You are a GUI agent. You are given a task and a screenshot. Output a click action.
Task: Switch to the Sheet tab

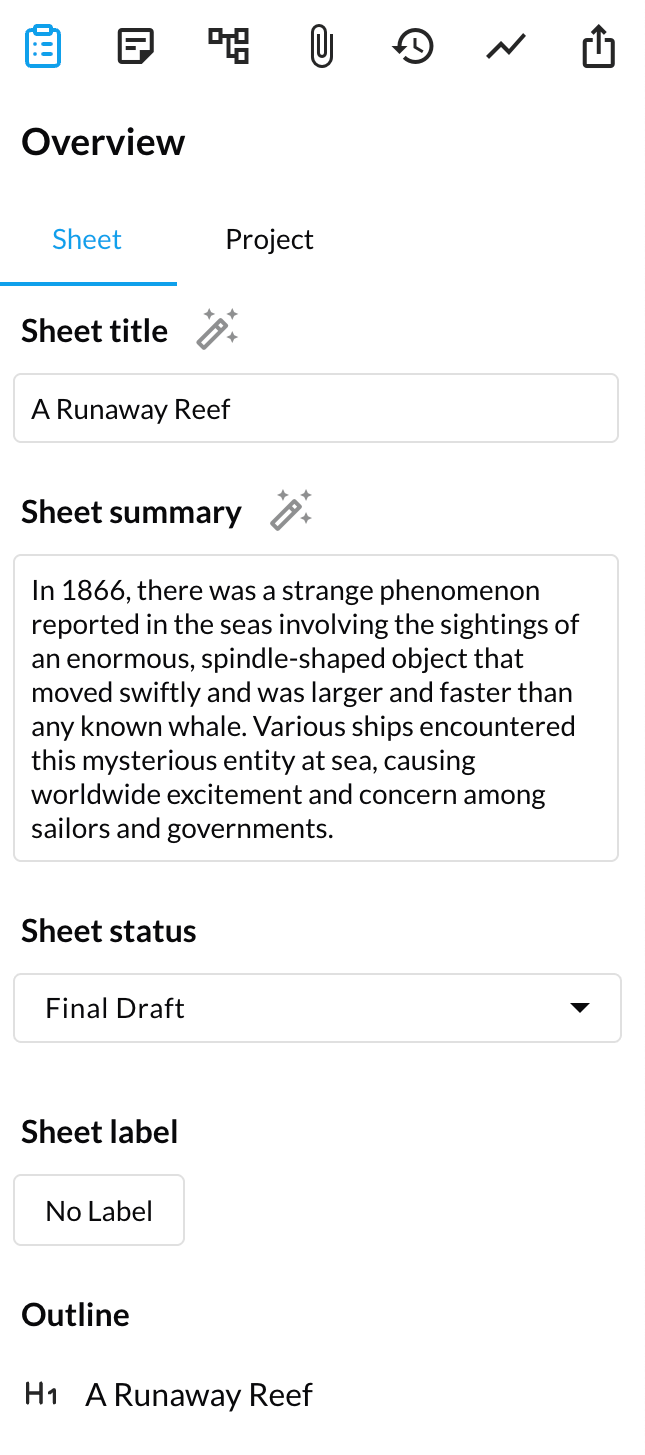87,240
